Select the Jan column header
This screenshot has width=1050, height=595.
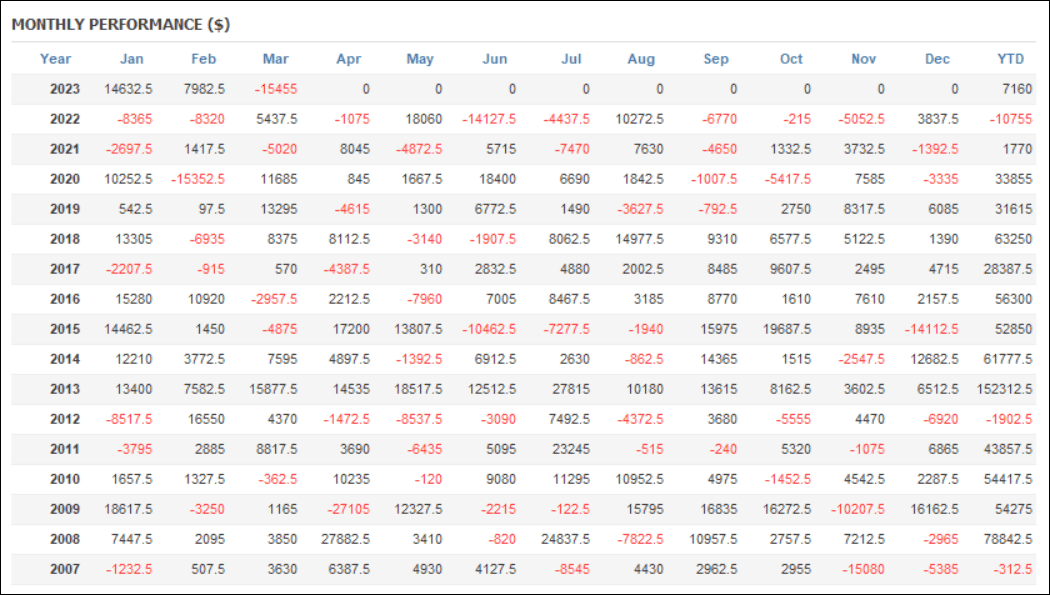tap(132, 59)
